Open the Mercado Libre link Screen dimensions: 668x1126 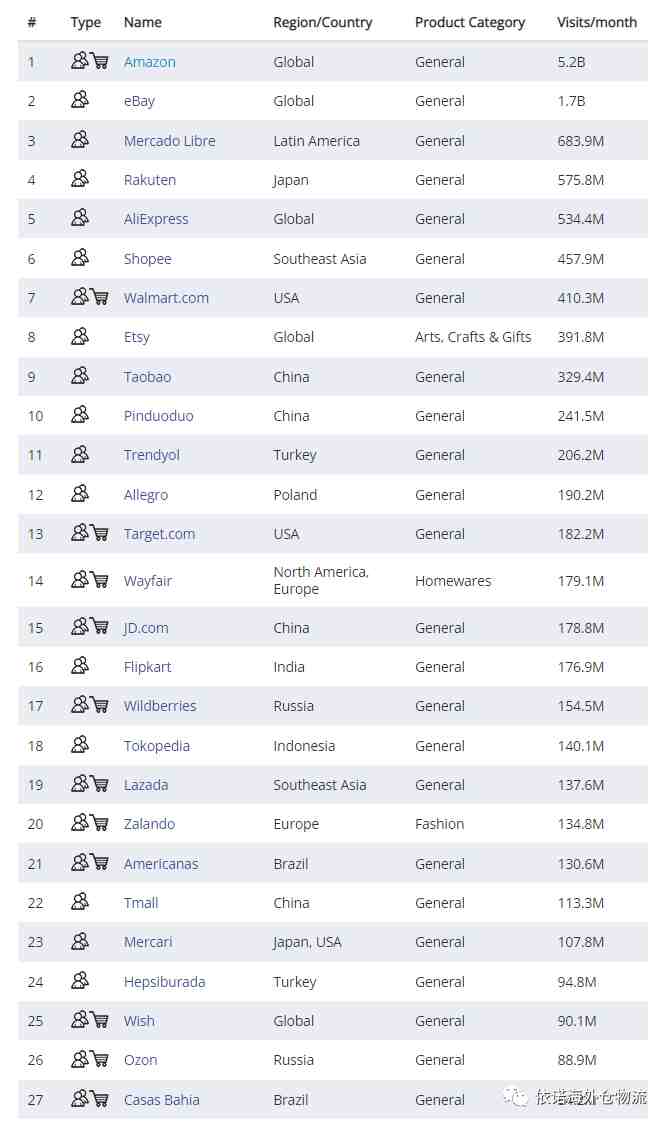[x=170, y=141]
